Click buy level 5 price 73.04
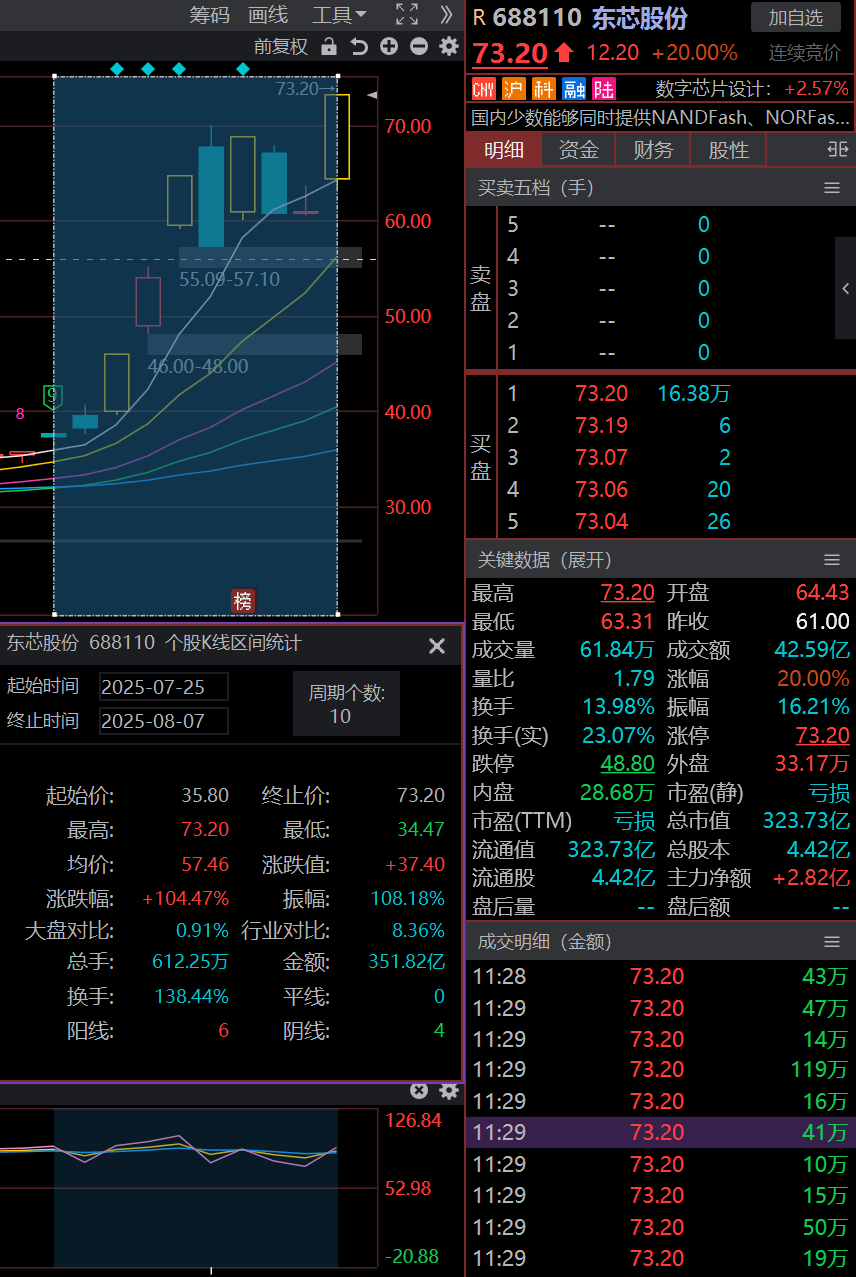 [602, 522]
